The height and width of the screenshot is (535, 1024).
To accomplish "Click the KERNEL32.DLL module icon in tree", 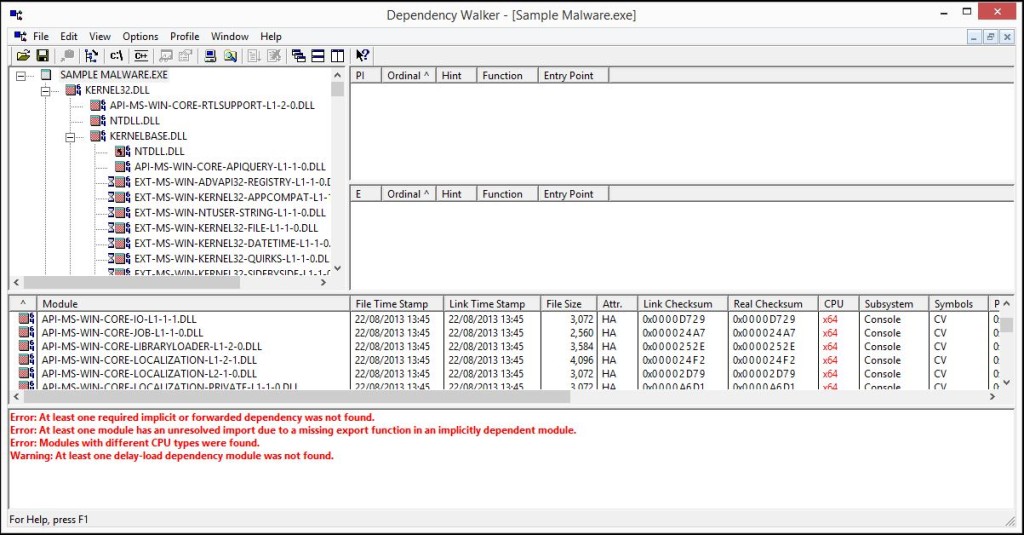I will click(73, 90).
